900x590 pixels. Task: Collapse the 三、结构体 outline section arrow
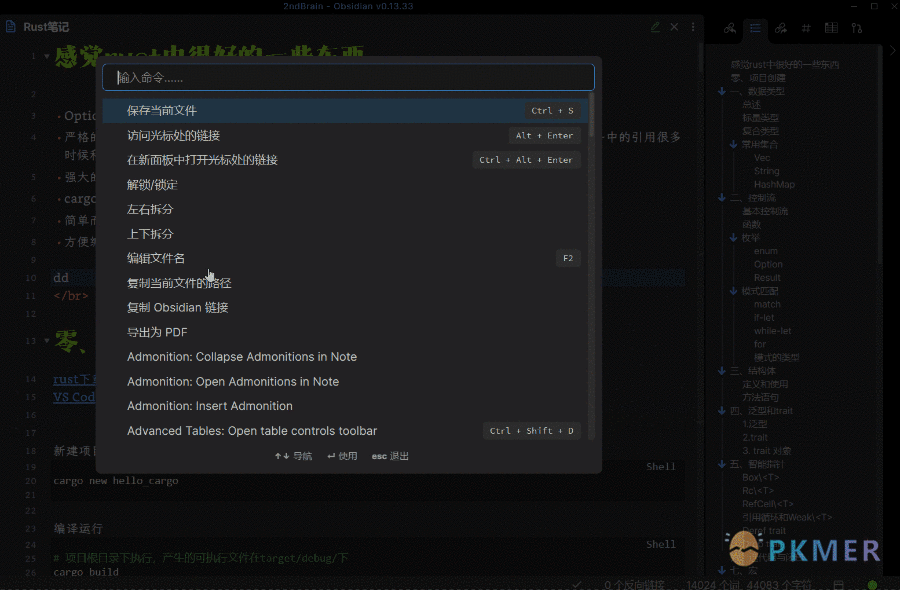(x=722, y=371)
